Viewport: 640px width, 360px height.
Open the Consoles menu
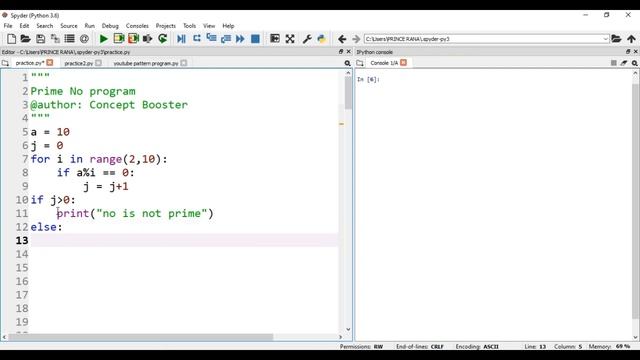pyautogui.click(x=137, y=26)
